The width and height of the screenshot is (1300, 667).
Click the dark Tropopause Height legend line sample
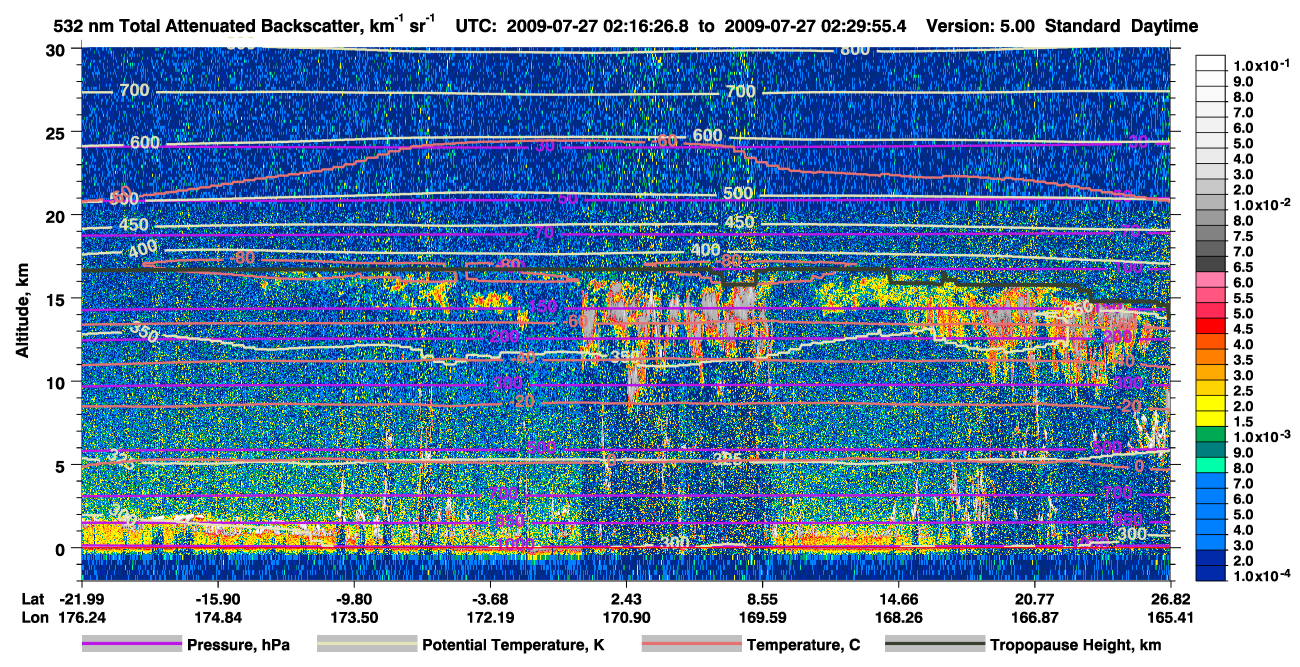[x=935, y=645]
